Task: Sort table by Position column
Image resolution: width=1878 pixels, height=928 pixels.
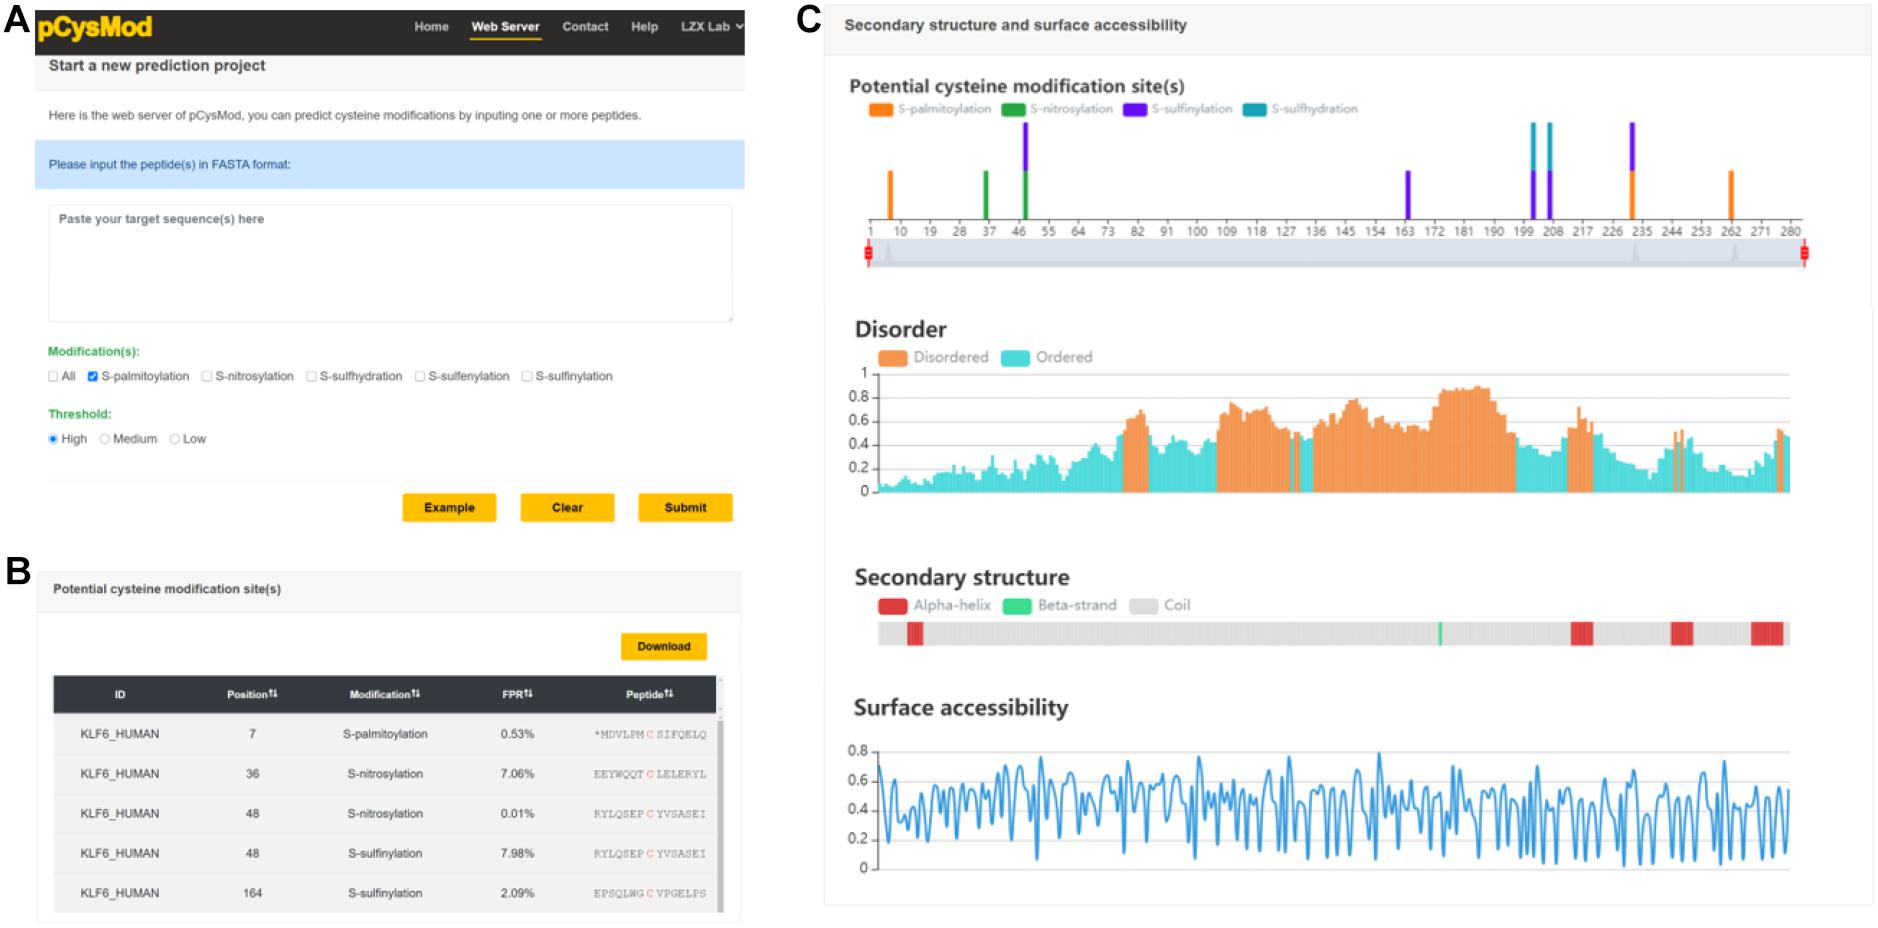Action: point(252,694)
